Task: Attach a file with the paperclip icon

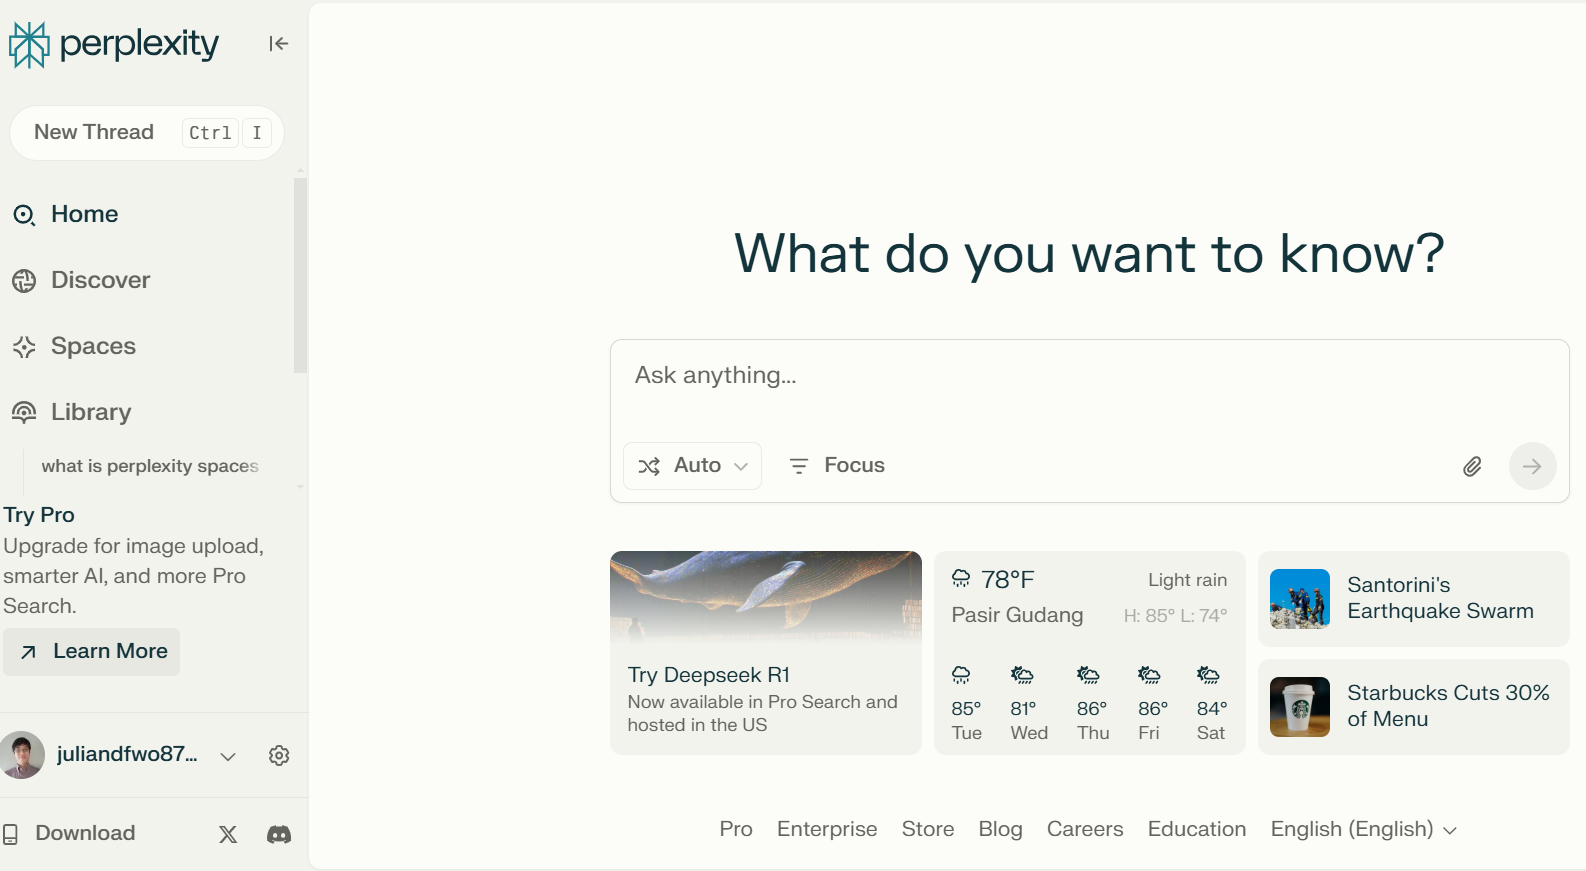Action: (1472, 466)
